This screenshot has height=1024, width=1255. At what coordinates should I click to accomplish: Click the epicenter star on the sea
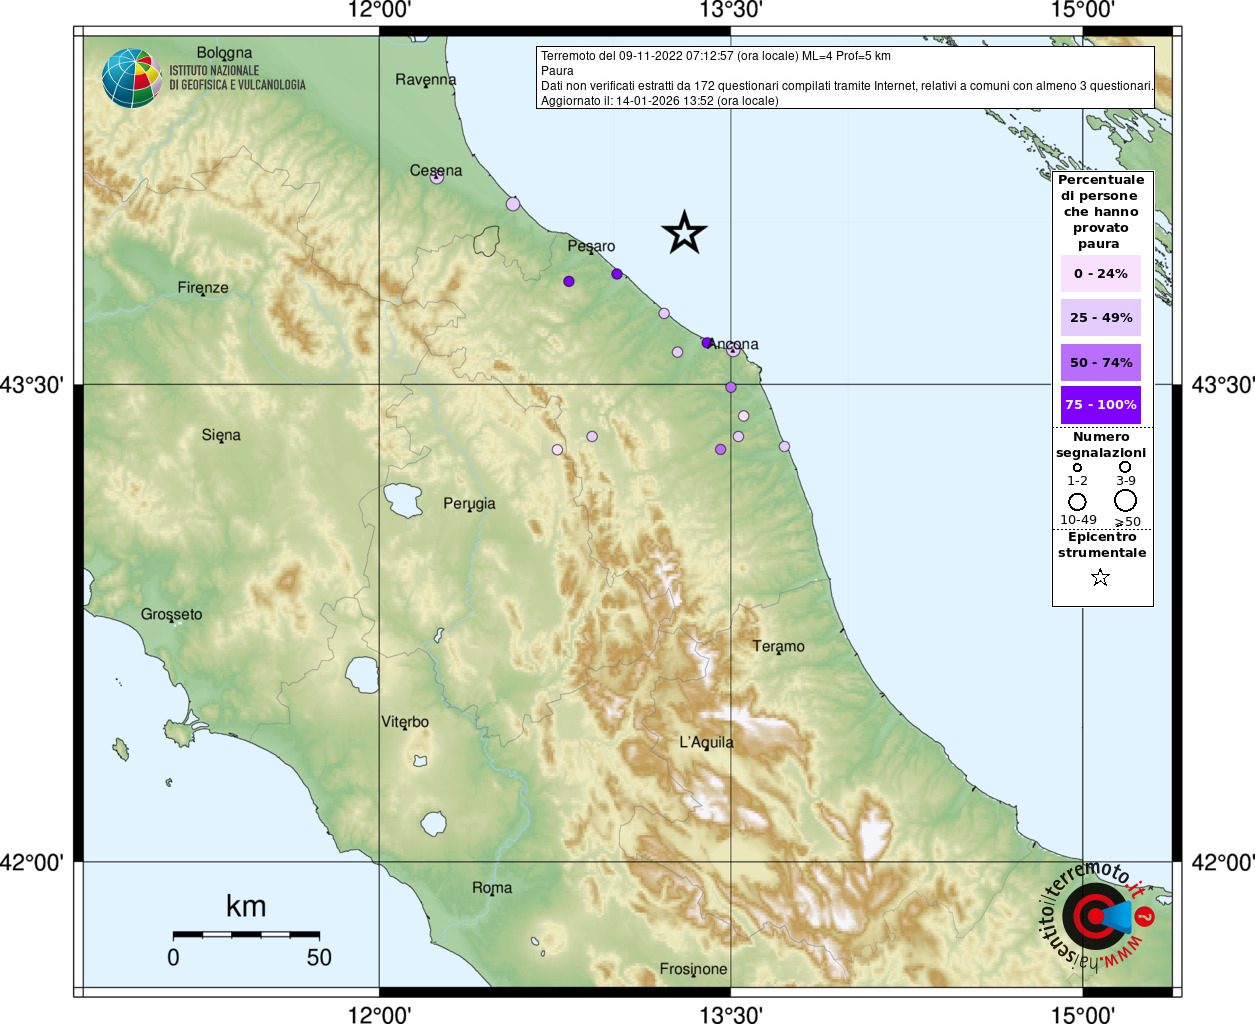click(x=684, y=232)
